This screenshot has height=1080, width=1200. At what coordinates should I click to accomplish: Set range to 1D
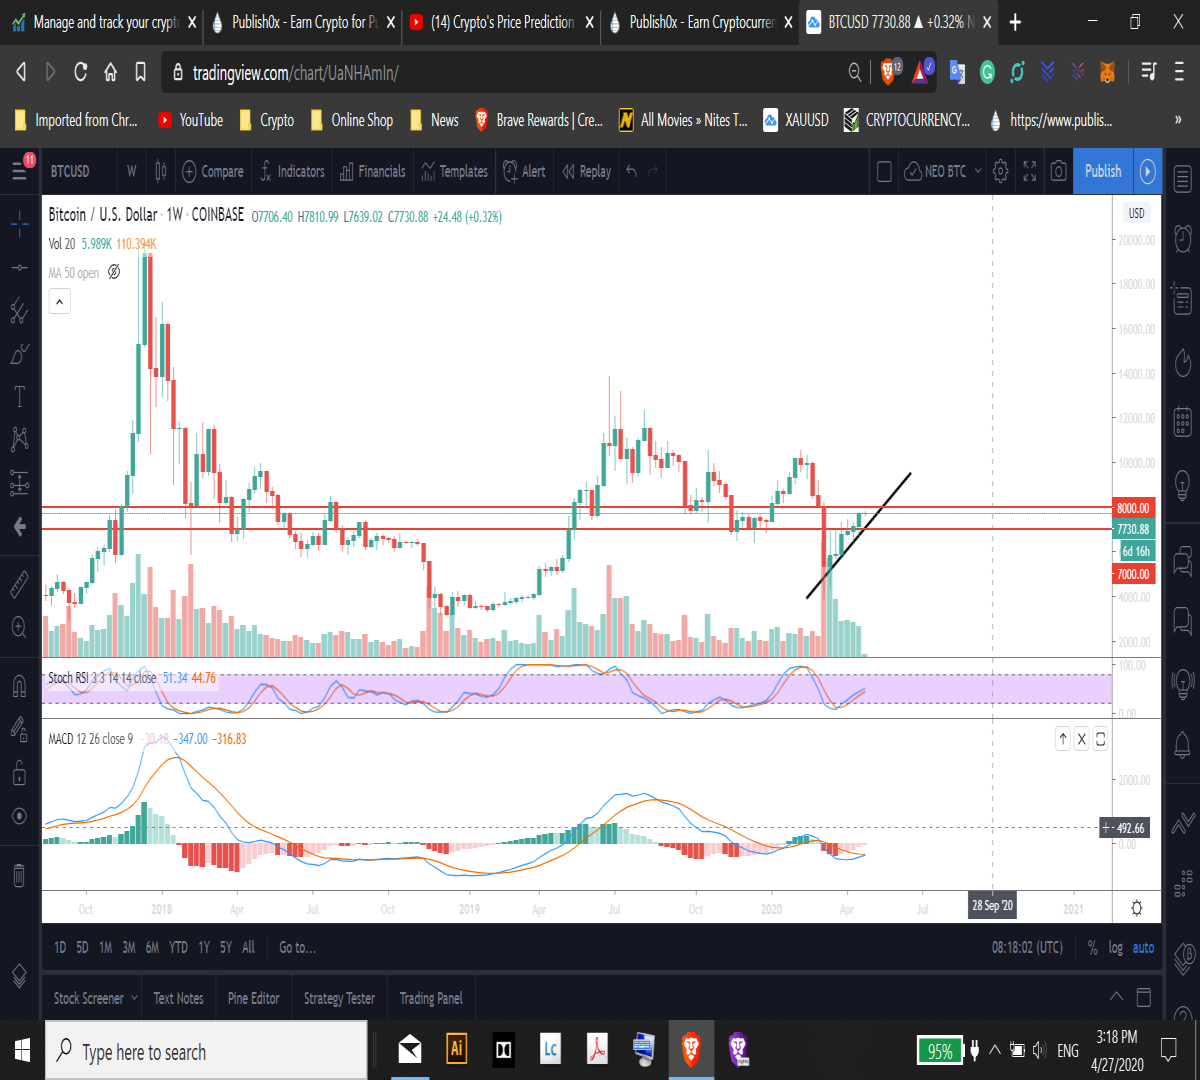(60, 947)
